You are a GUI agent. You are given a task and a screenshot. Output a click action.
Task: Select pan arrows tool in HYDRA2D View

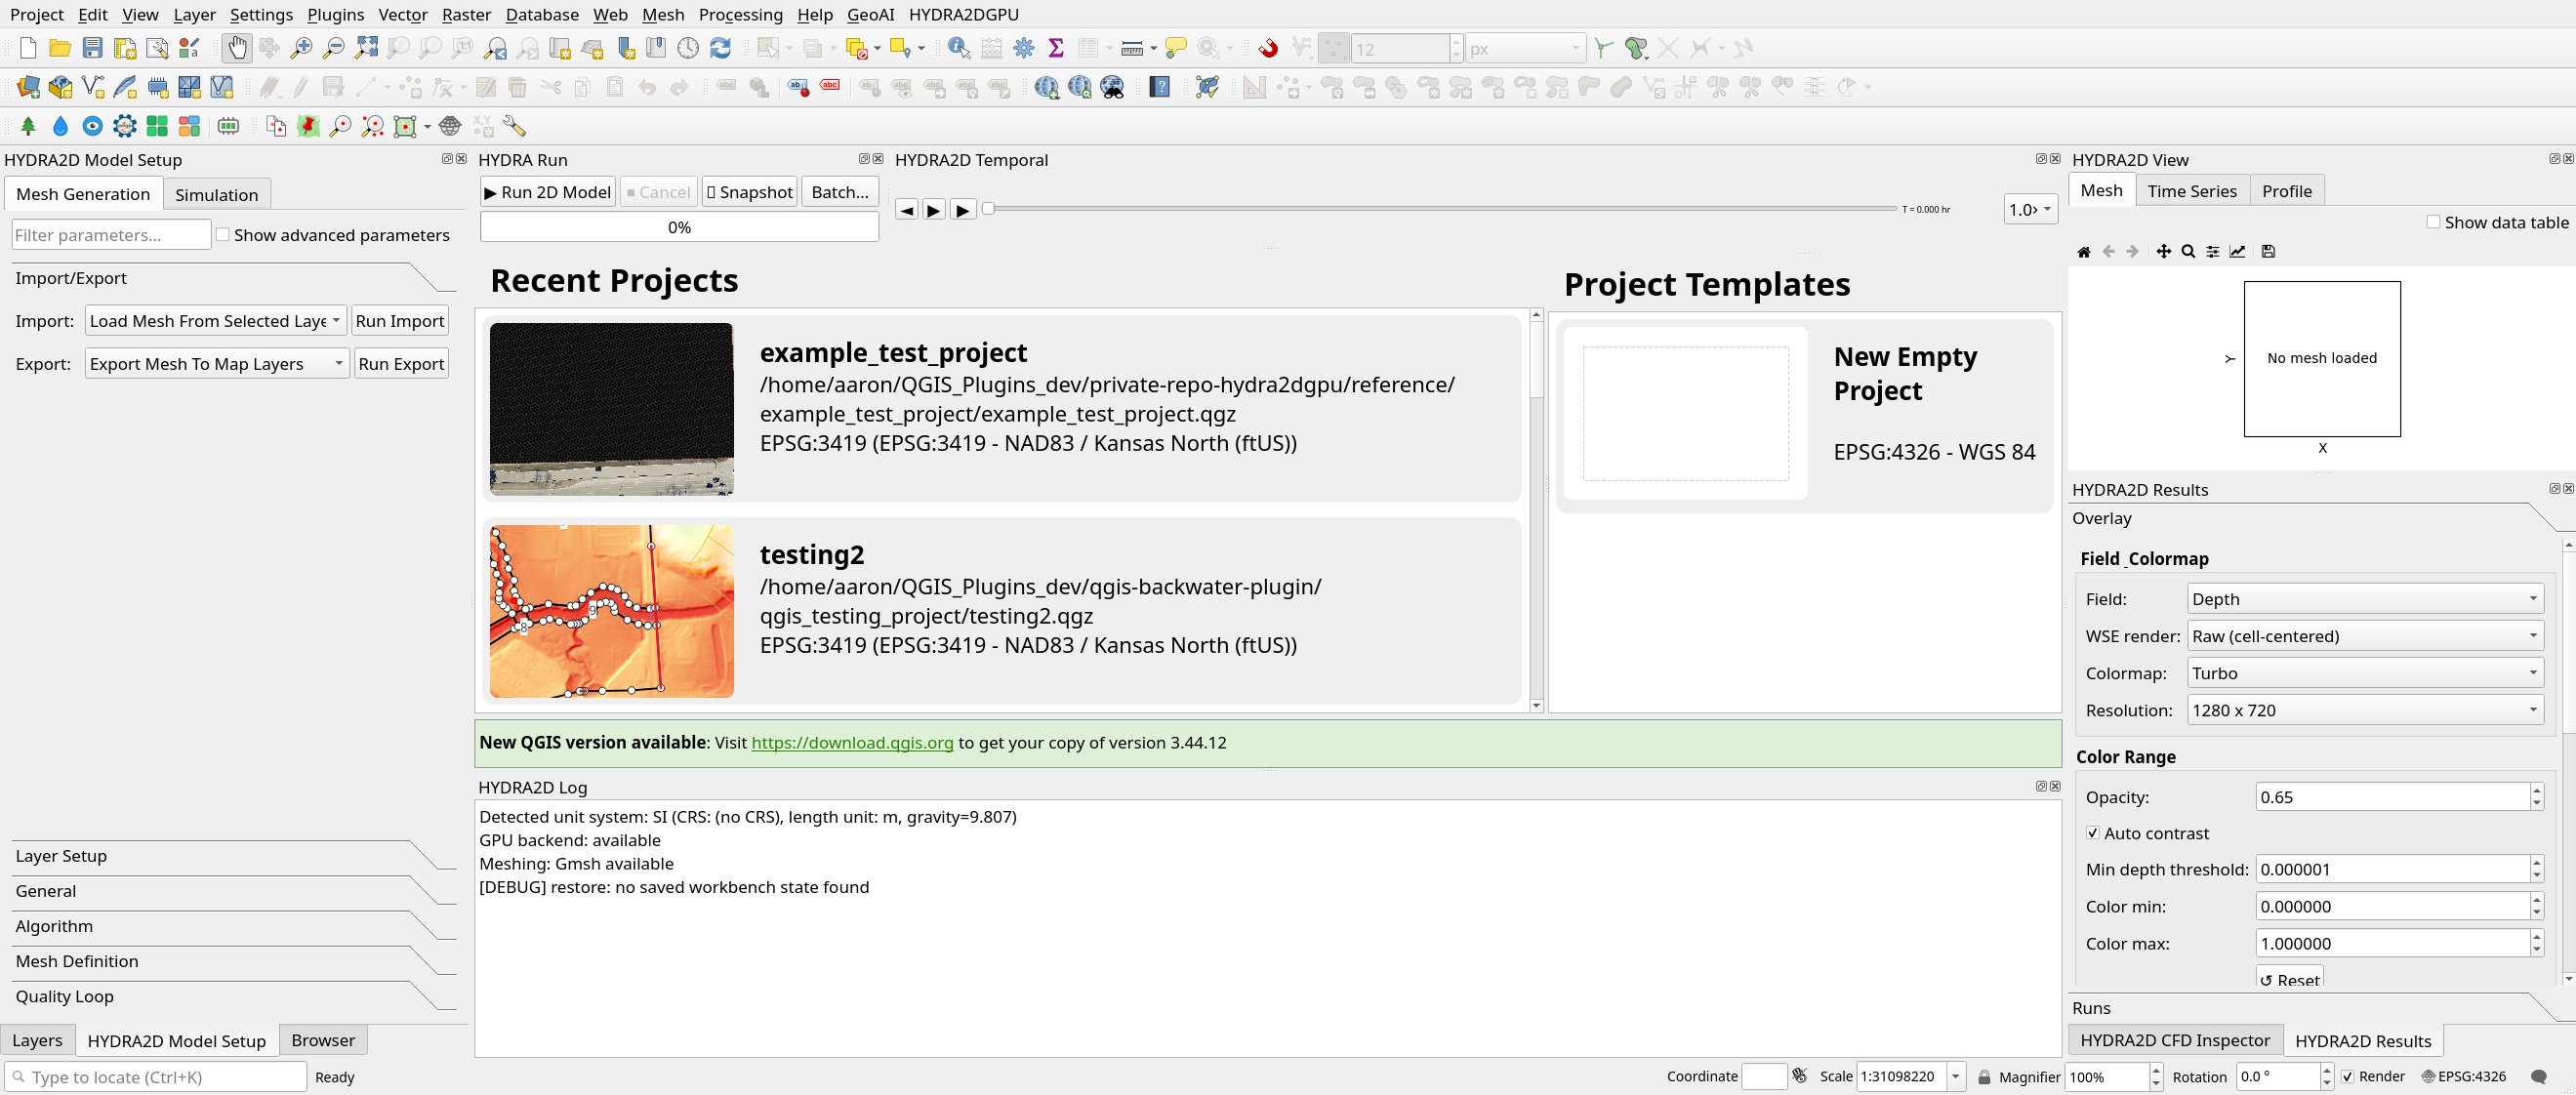2164,252
